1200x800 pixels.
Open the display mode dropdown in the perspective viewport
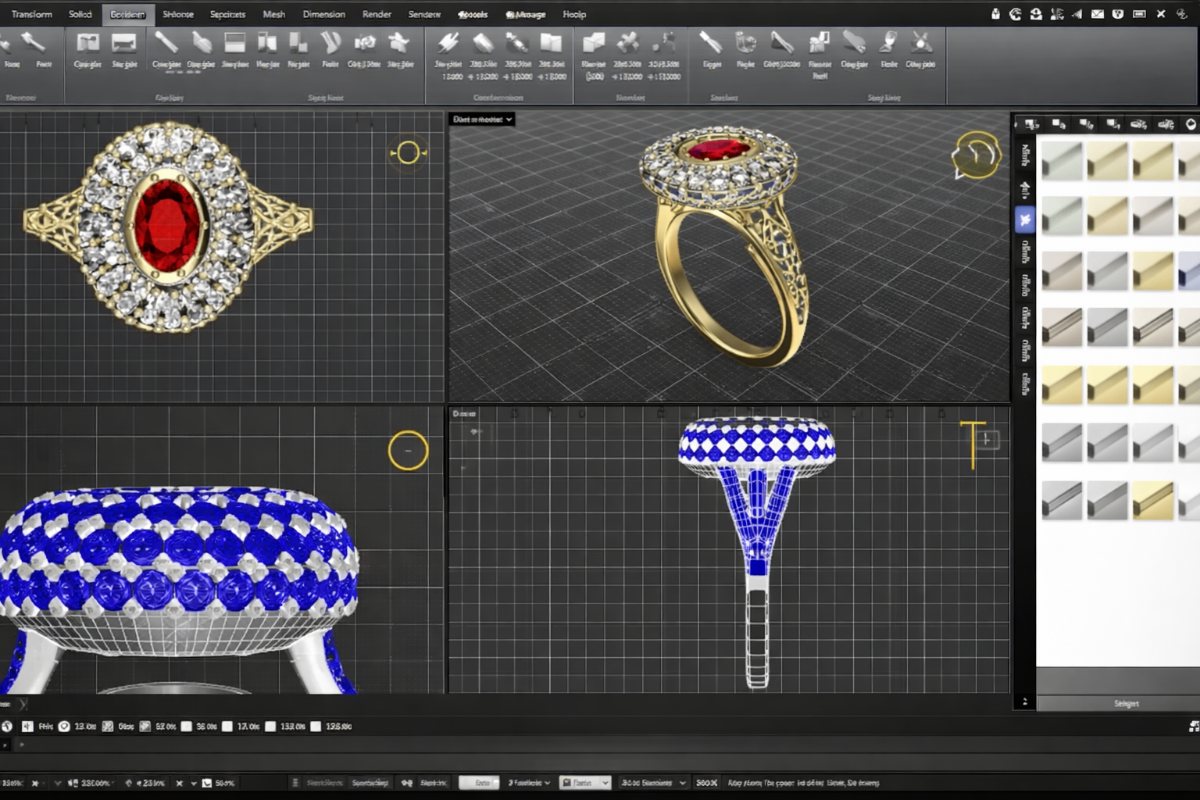point(483,119)
